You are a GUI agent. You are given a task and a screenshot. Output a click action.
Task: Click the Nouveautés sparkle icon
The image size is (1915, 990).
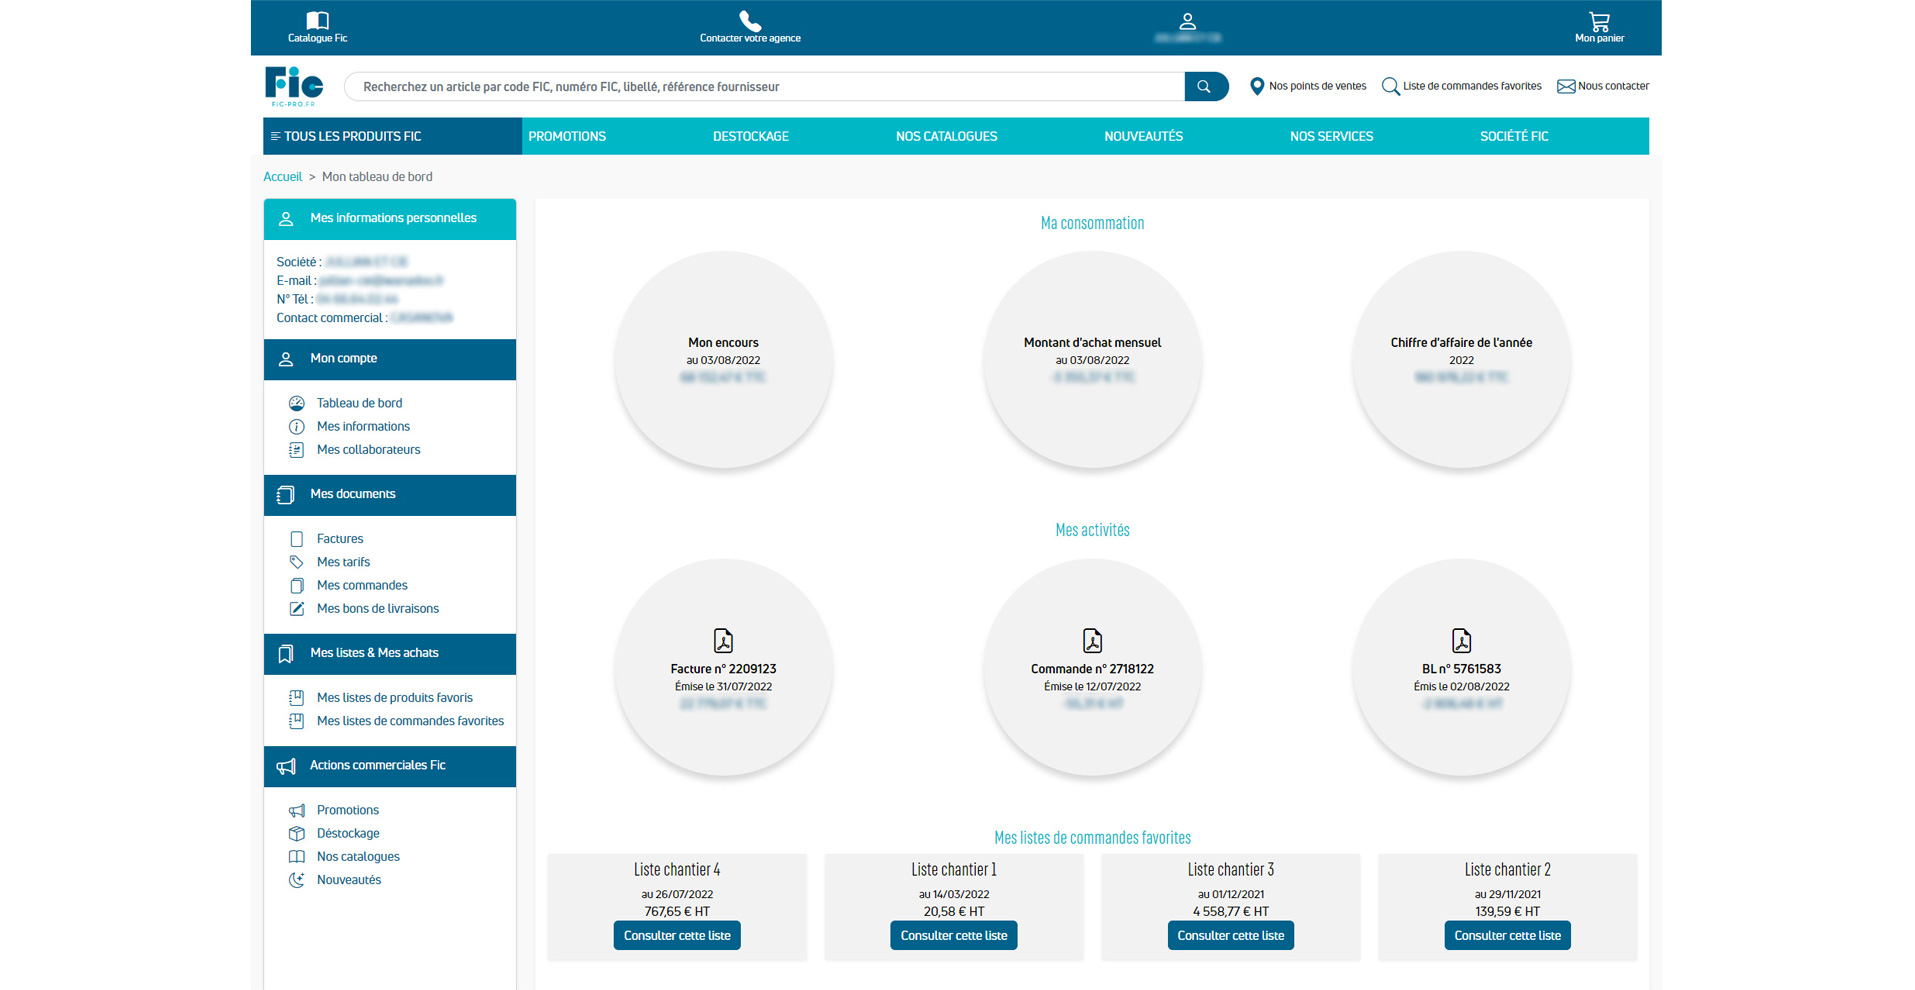pyautogui.click(x=296, y=880)
